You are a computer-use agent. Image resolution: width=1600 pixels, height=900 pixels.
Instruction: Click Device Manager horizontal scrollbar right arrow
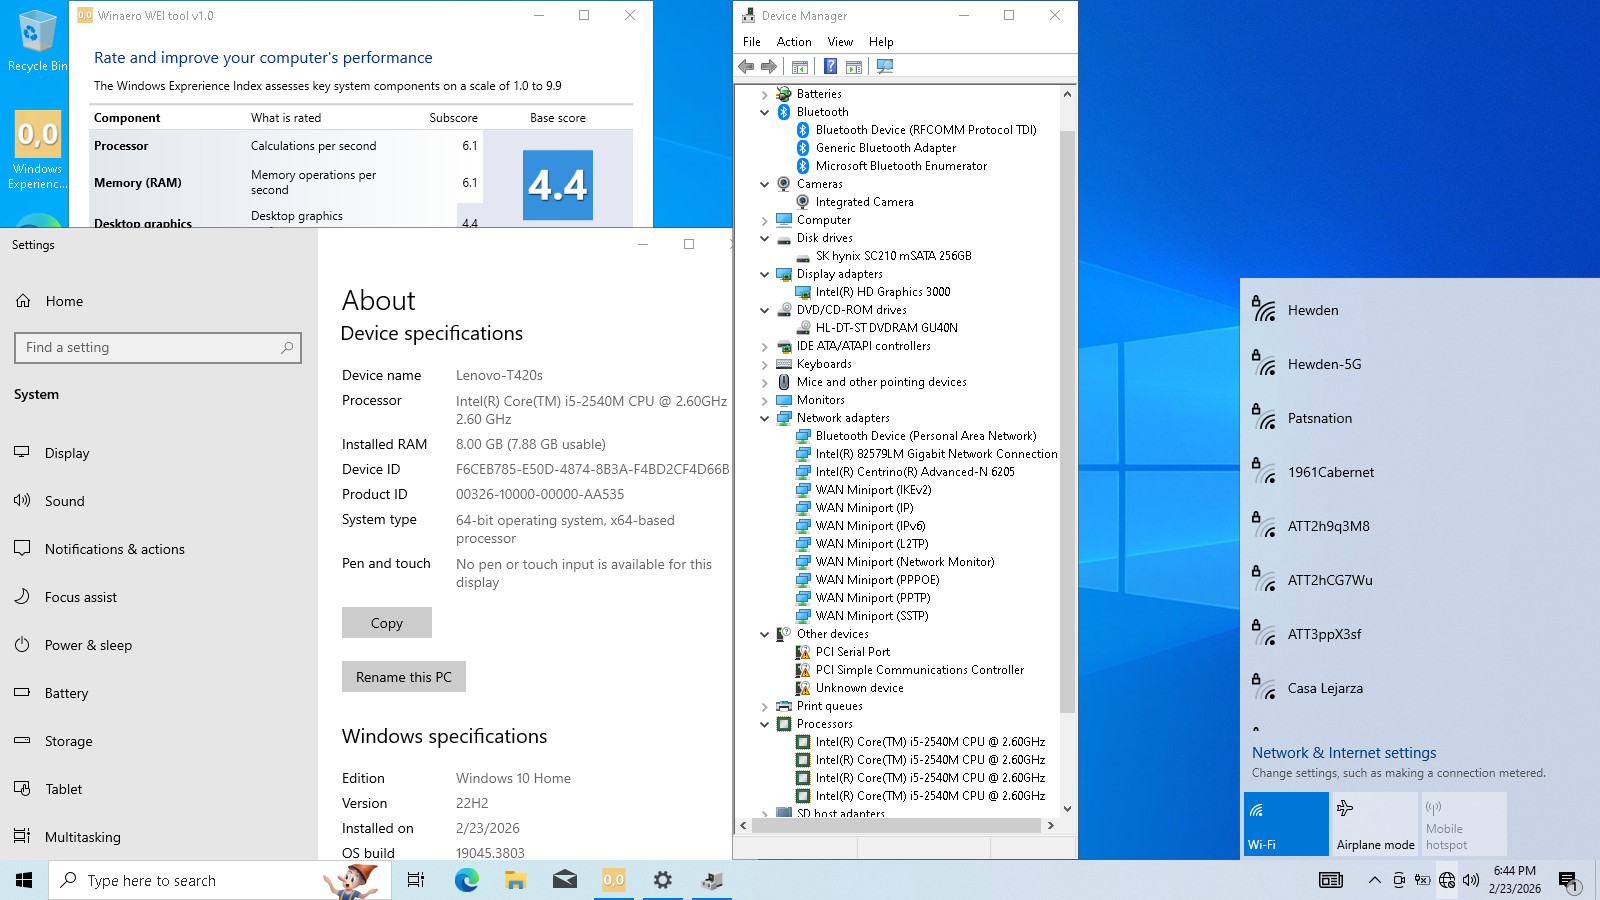point(1050,826)
